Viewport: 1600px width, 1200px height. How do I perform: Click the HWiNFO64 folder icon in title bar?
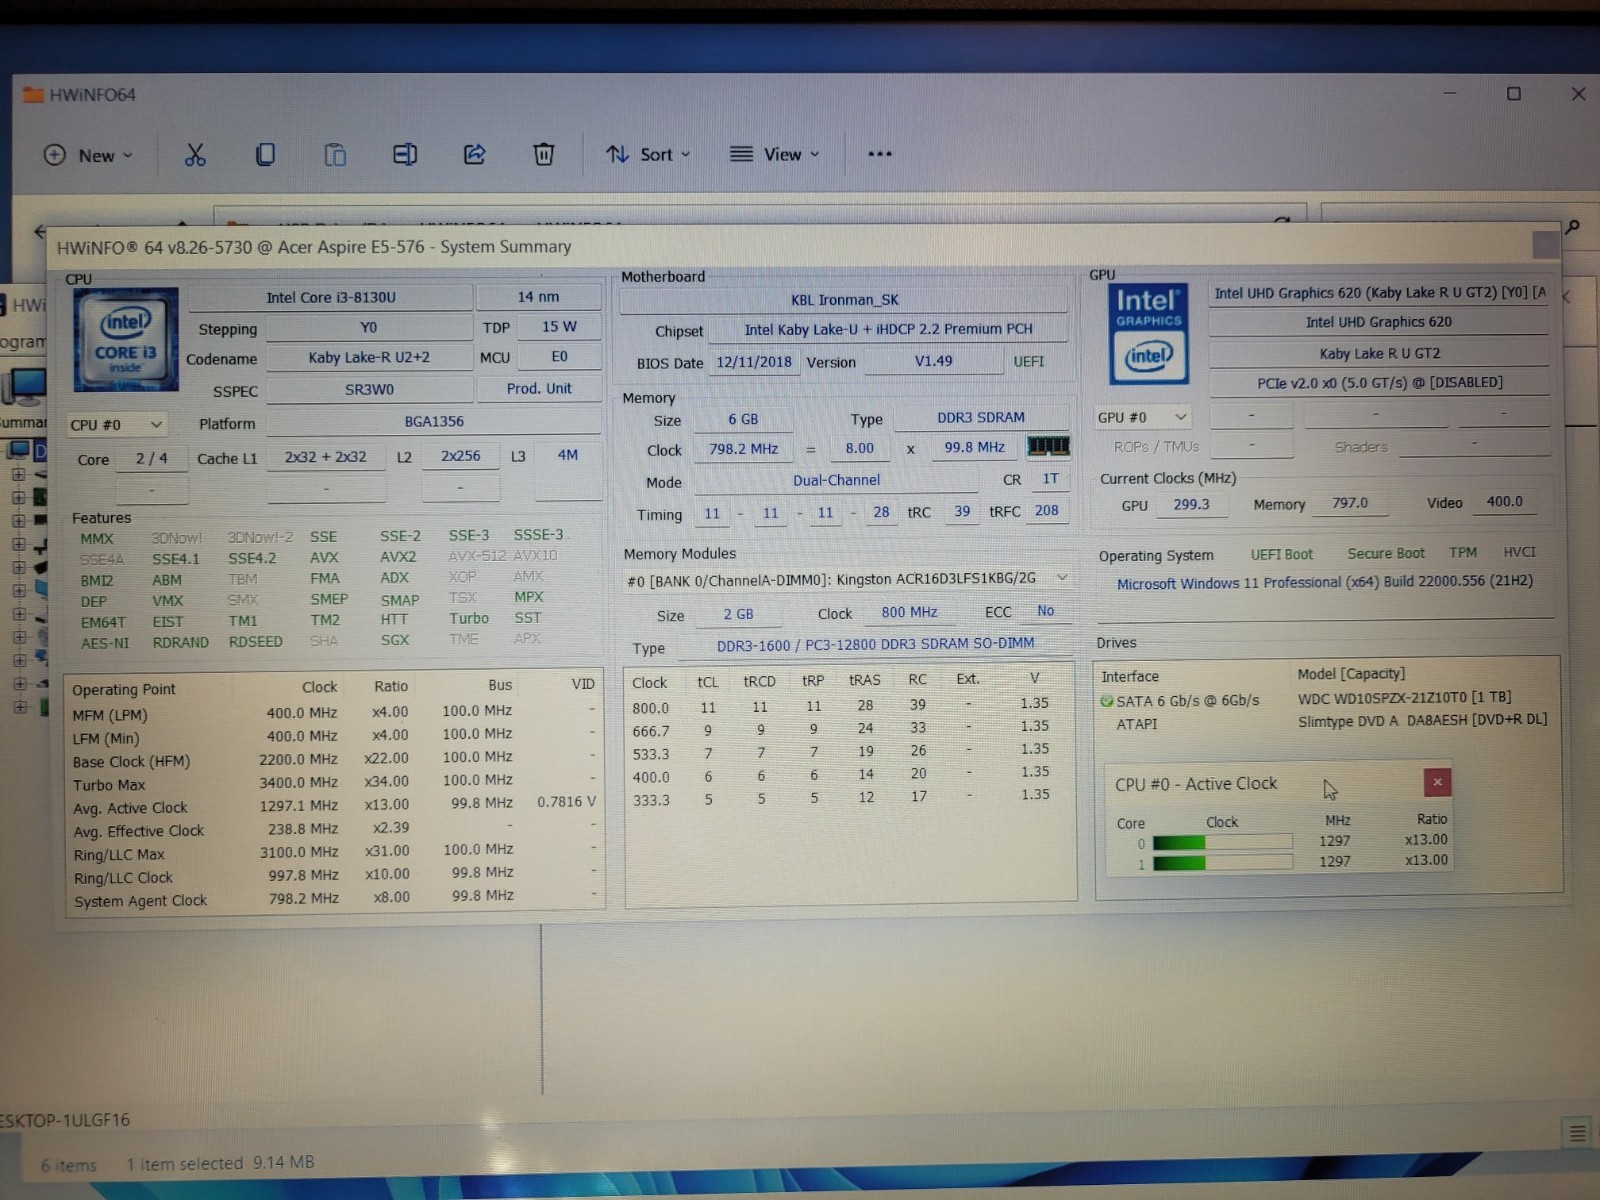34,94
